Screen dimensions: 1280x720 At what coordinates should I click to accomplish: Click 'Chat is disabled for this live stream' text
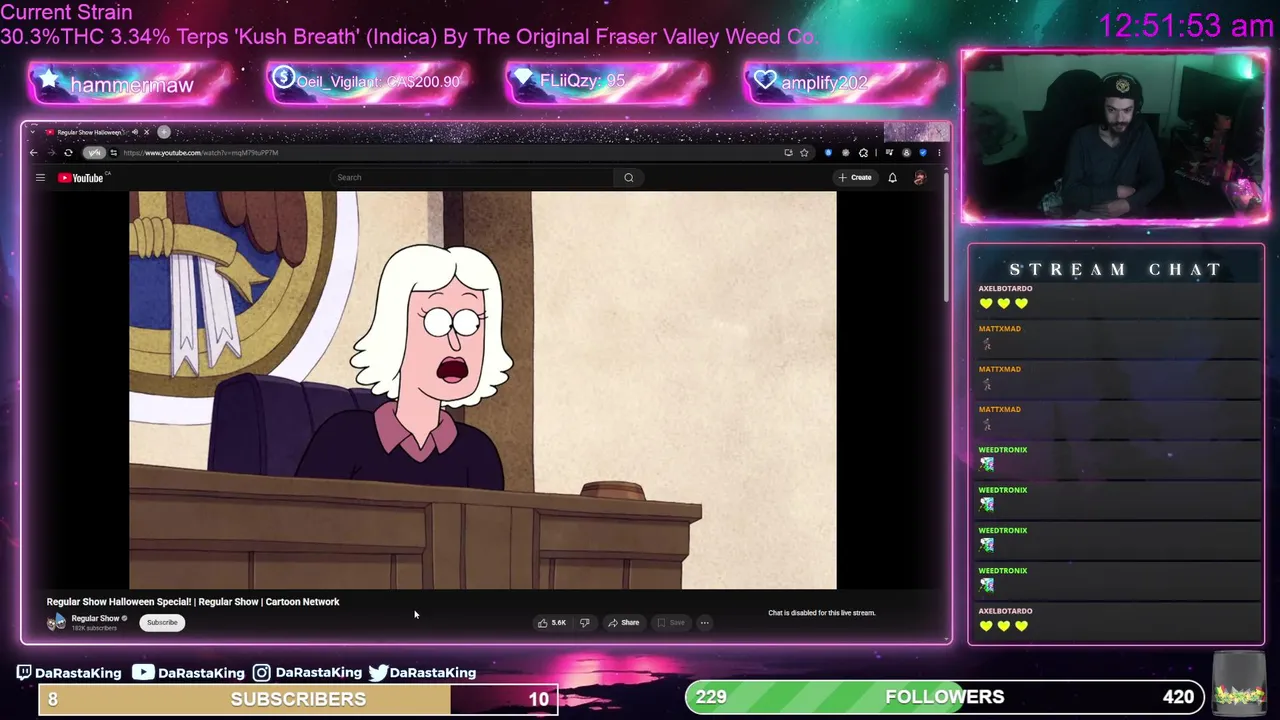[x=821, y=613]
